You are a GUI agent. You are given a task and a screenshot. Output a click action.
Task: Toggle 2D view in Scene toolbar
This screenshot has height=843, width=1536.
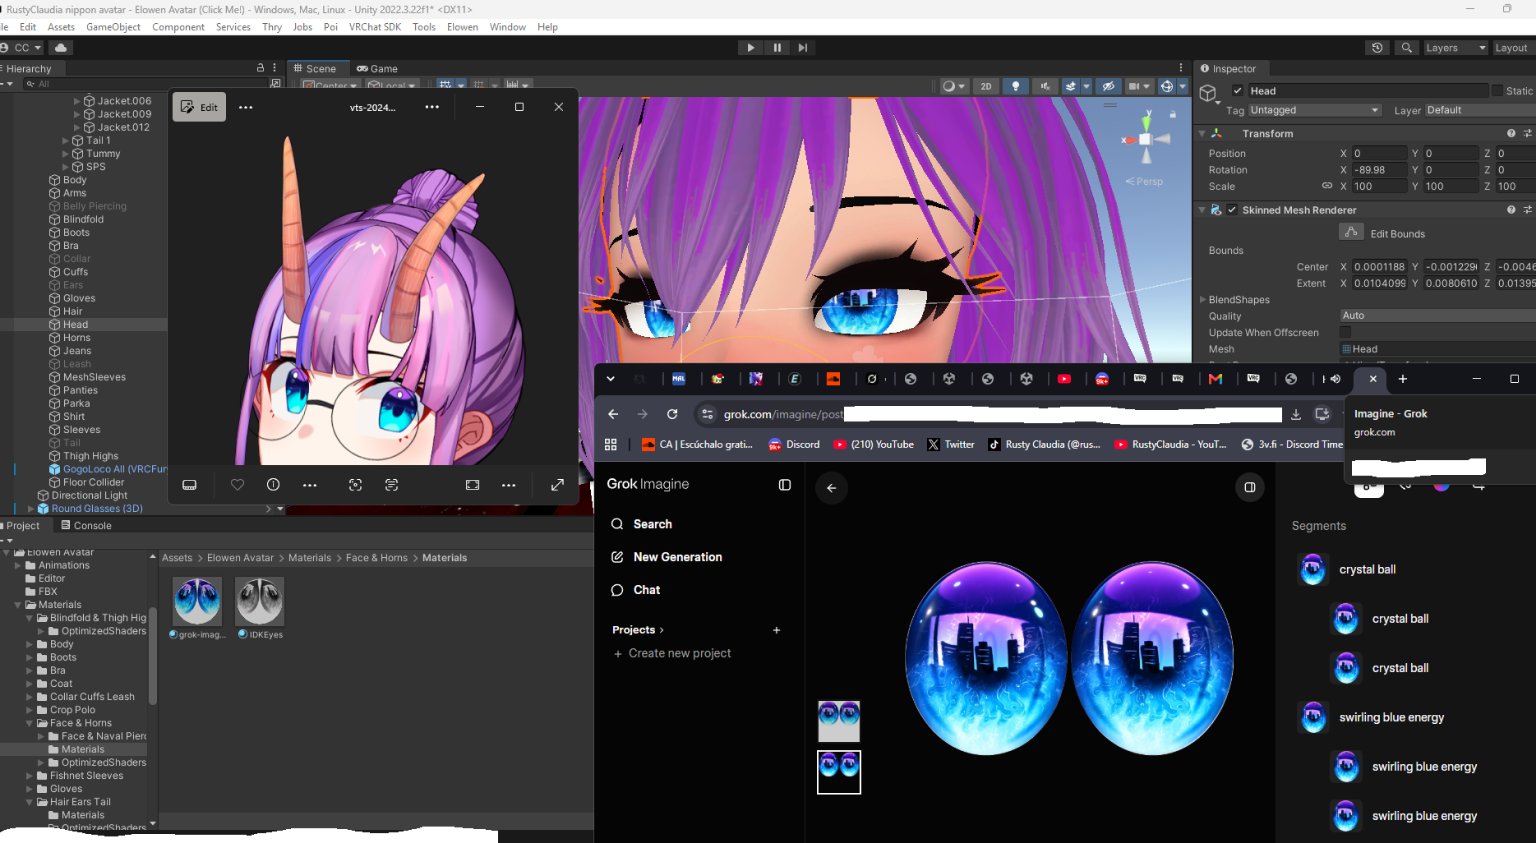point(986,86)
